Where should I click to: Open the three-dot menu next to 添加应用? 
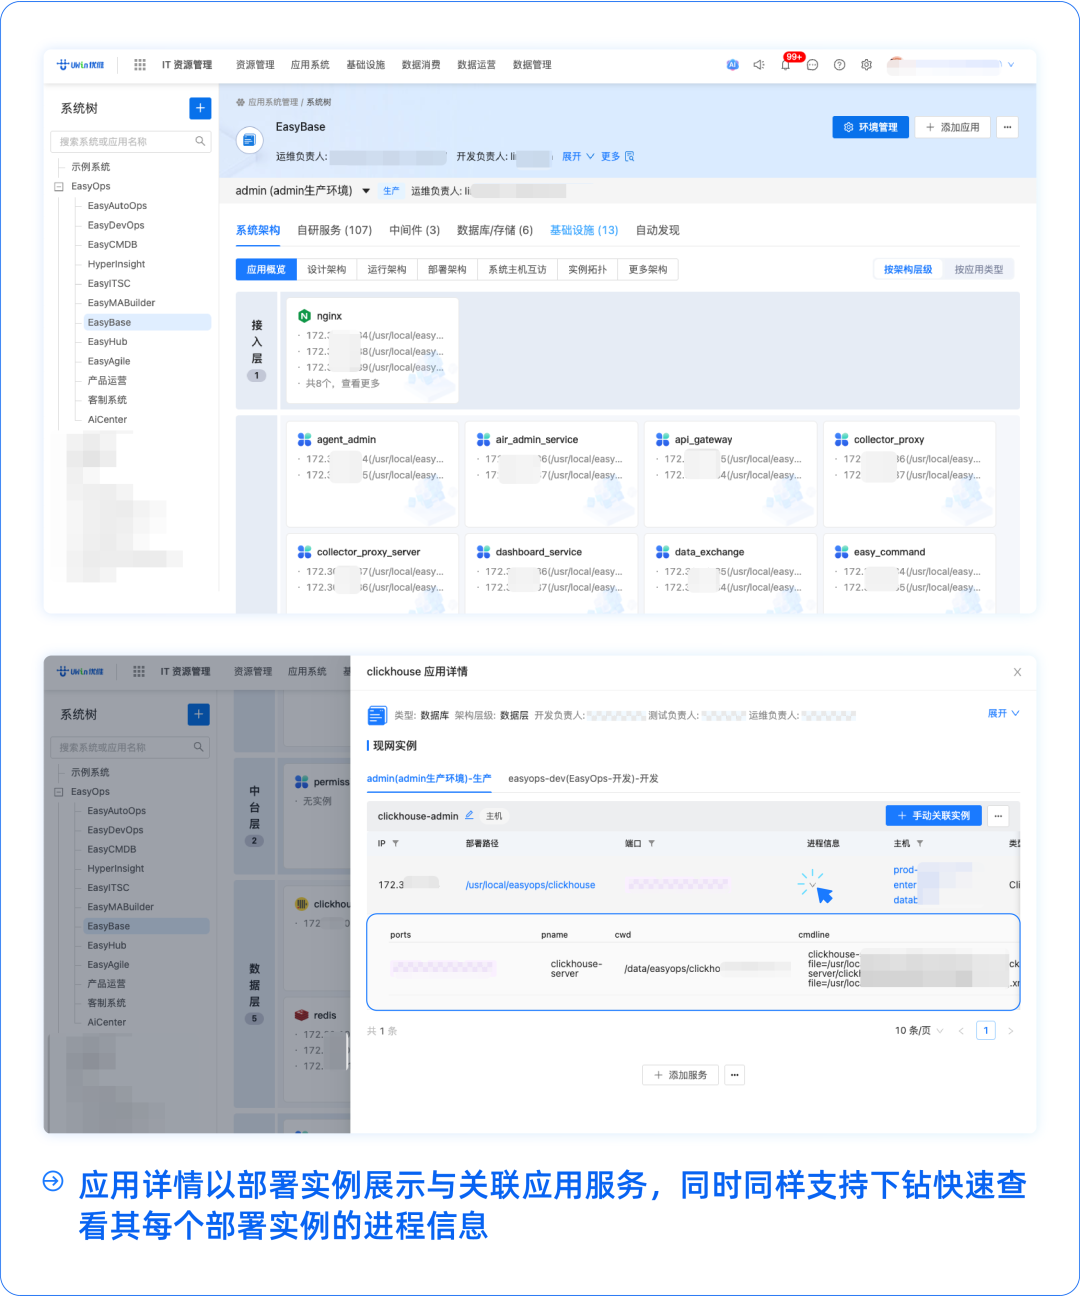coord(1007,127)
